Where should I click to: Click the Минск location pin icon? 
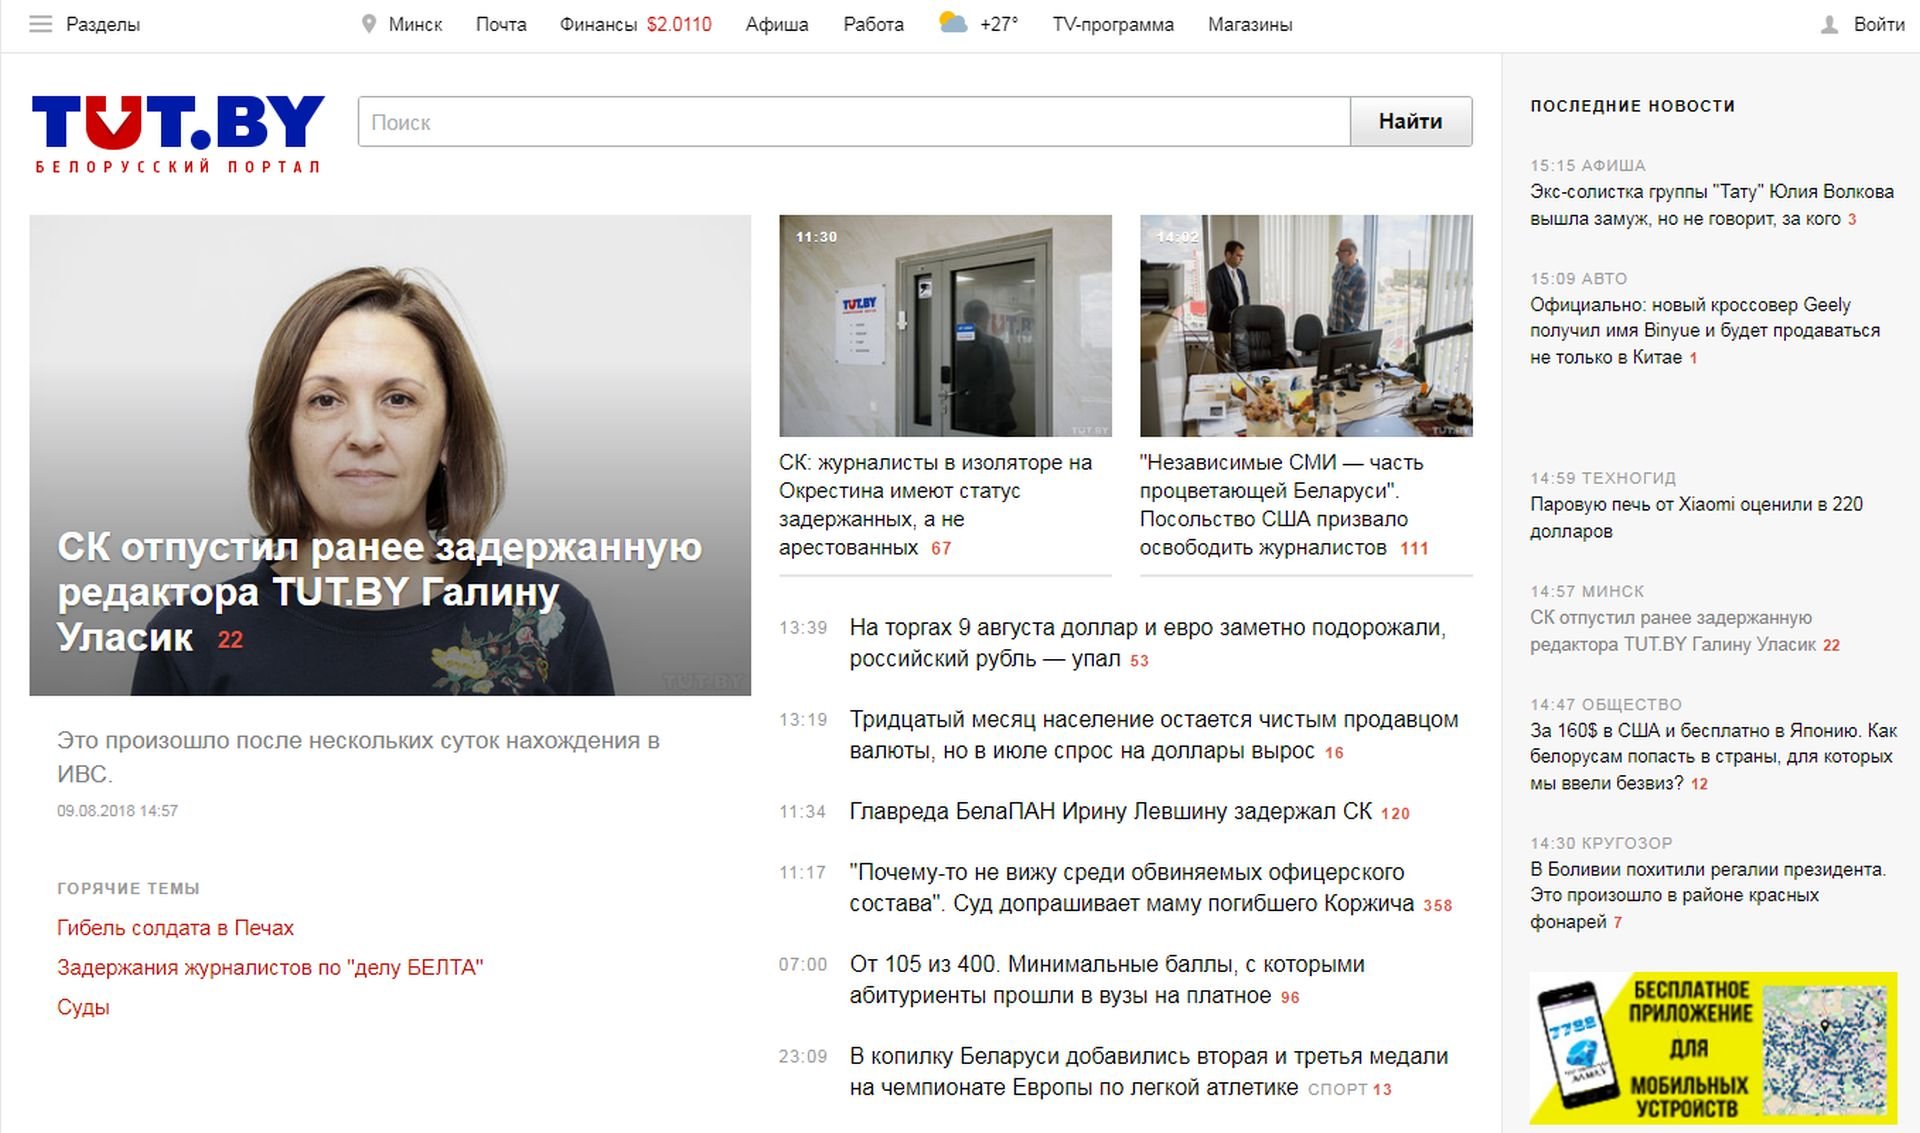click(368, 24)
